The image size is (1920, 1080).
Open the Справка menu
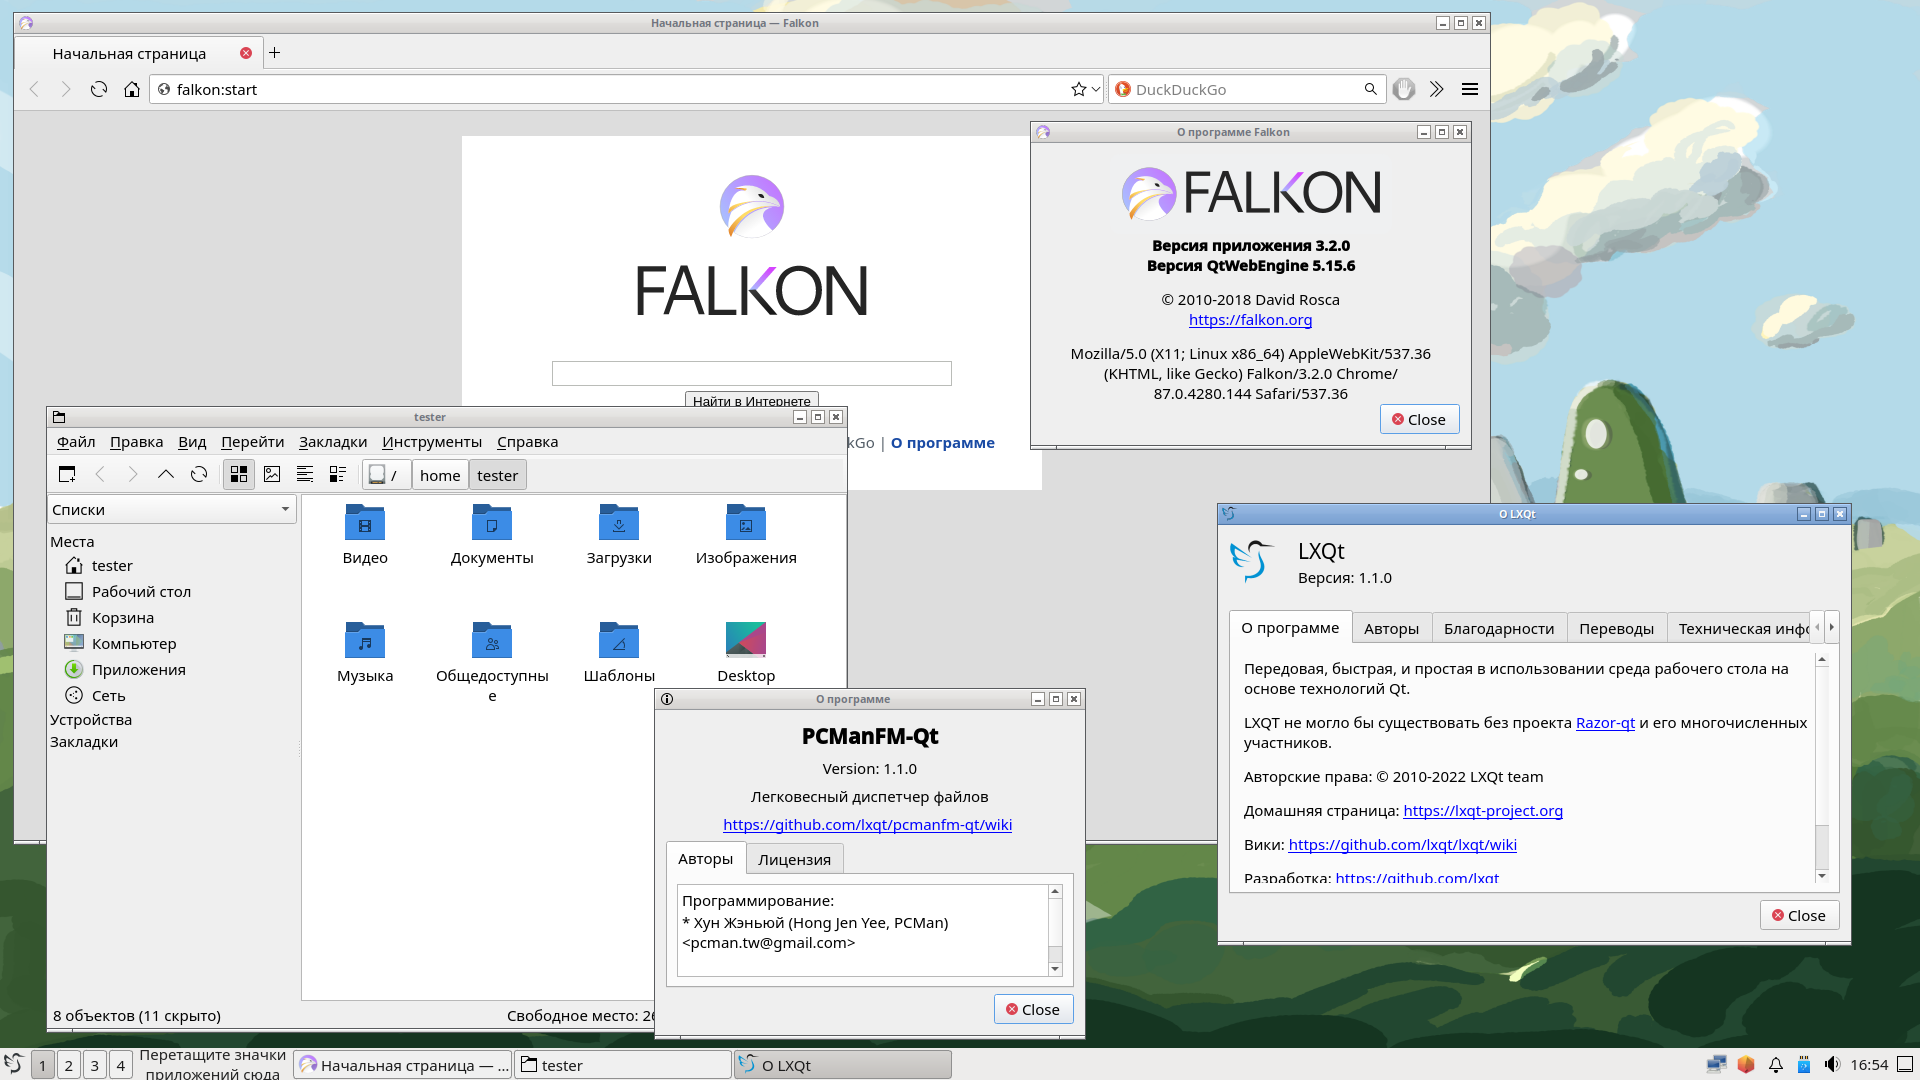[527, 442]
